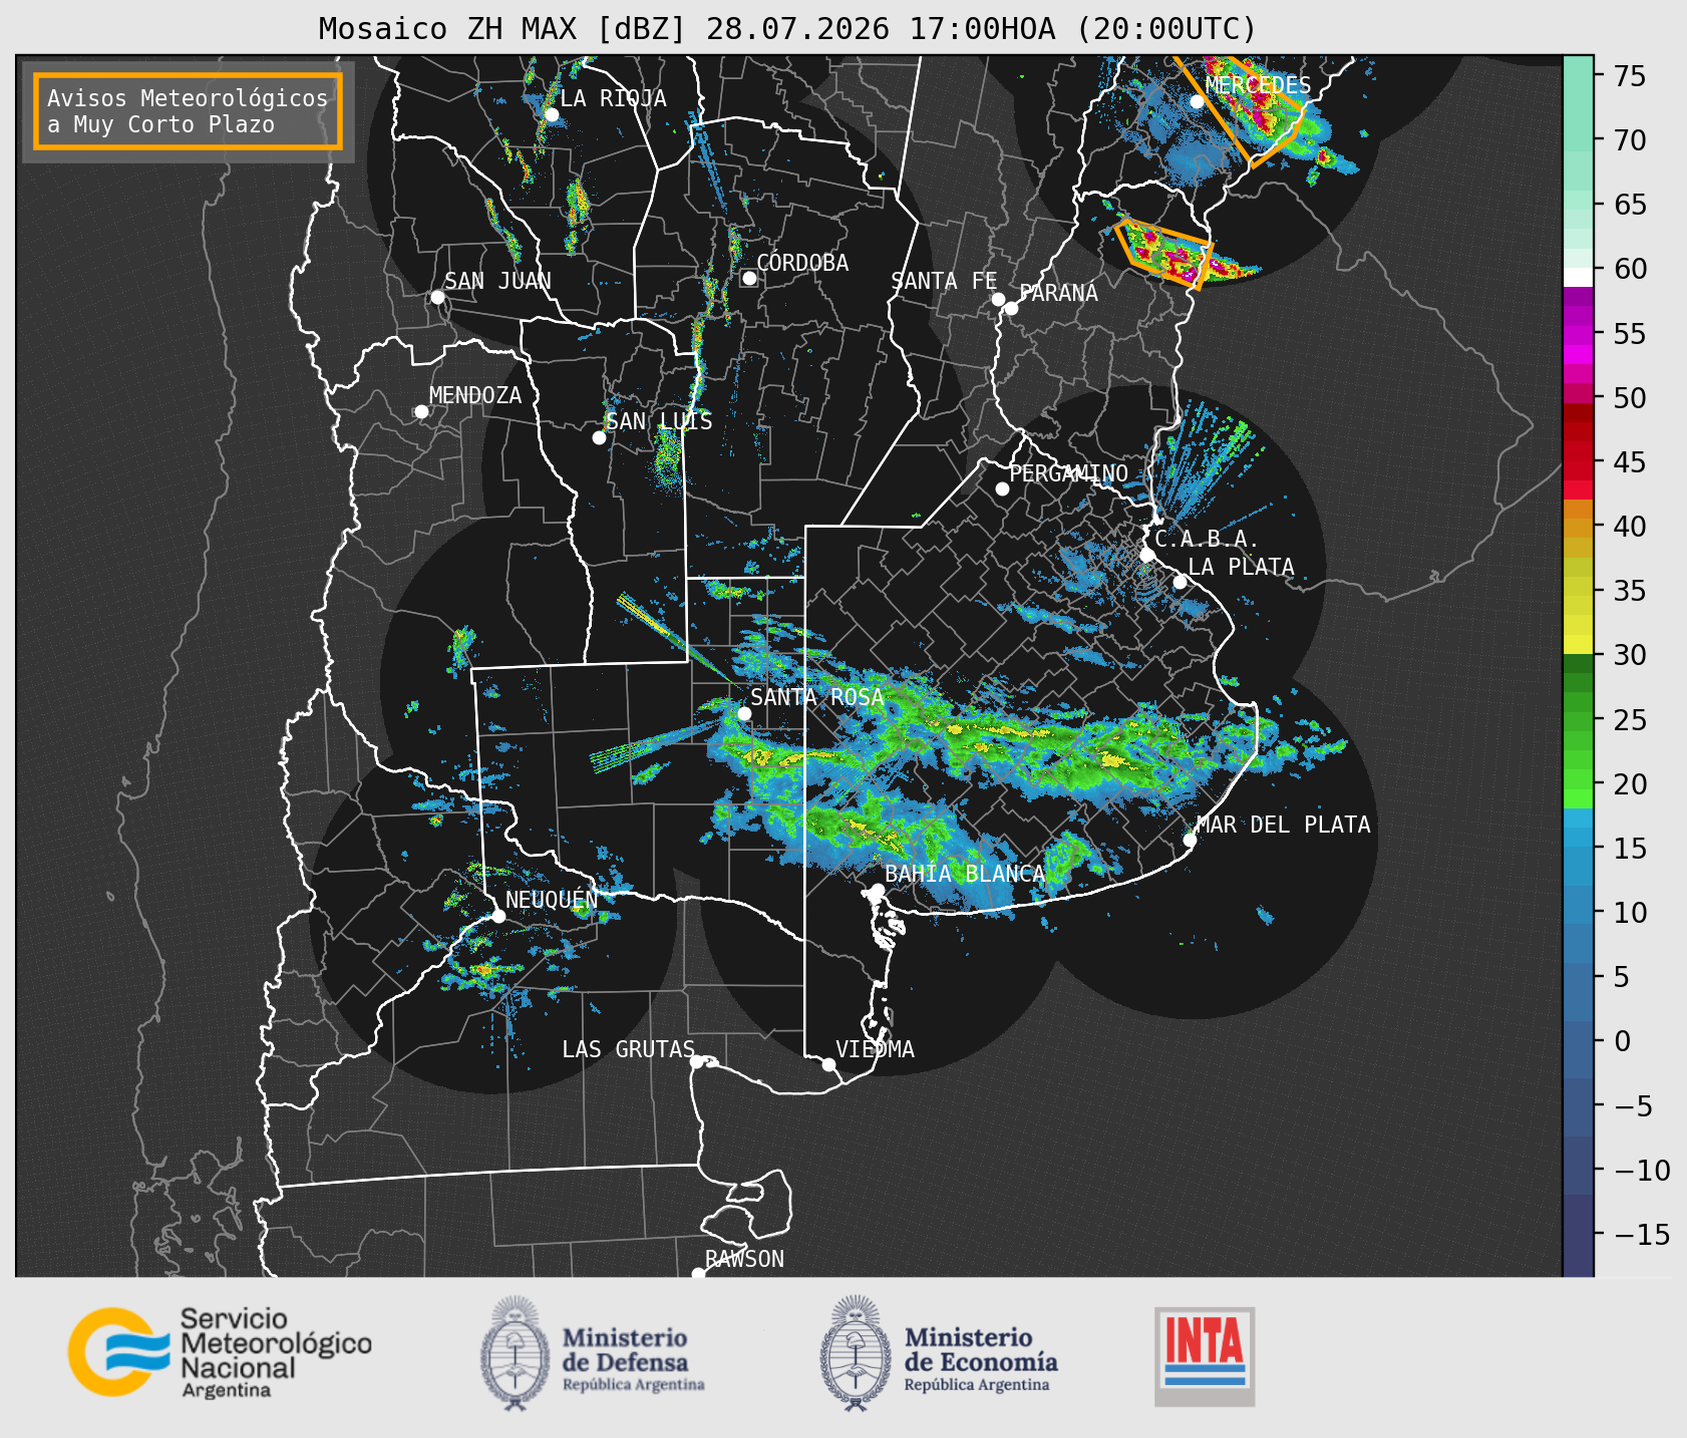1687x1438 pixels.
Task: Click the yellow 30 dBZ color band
Action: [x=1578, y=647]
